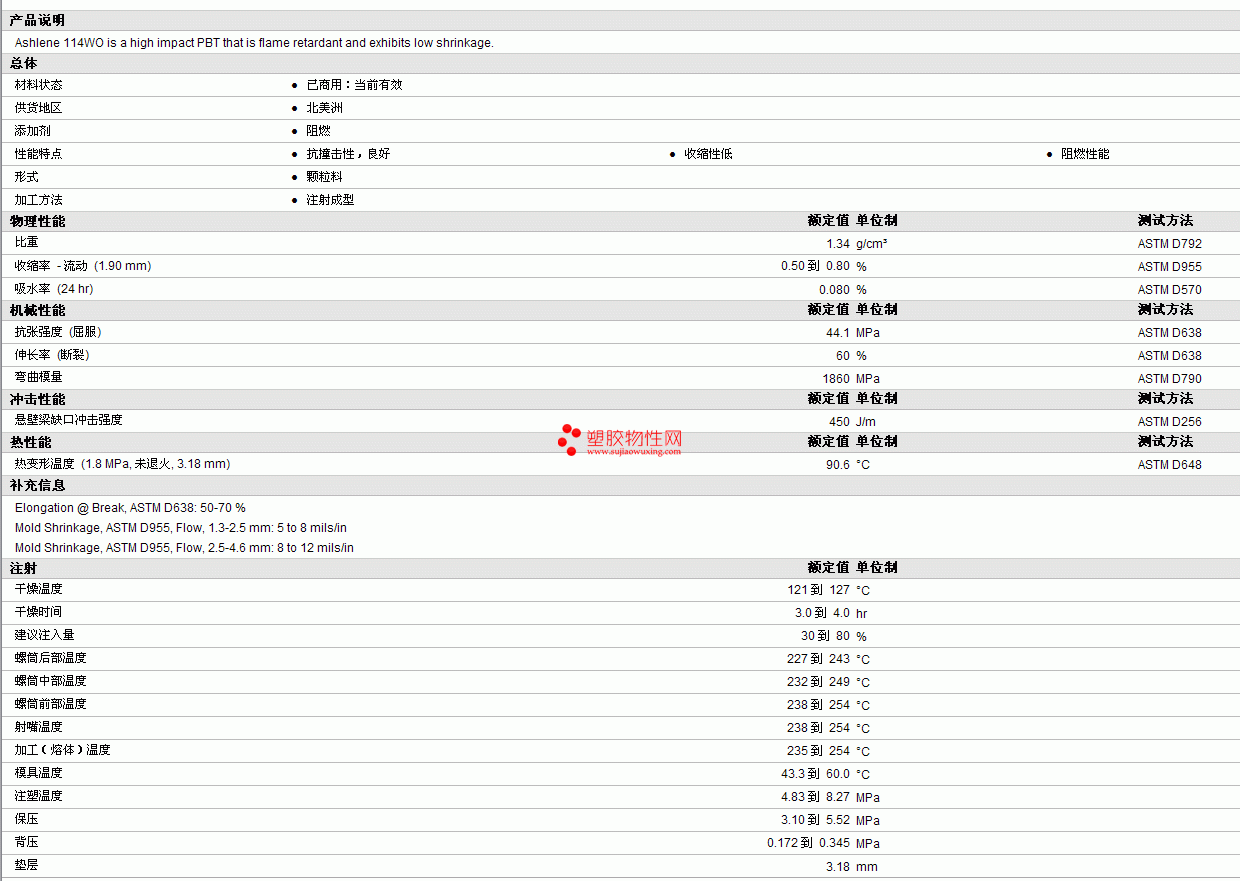This screenshot has height=881, width=1240.
Task: Select the 干燥时间 row label
Action: (38, 612)
